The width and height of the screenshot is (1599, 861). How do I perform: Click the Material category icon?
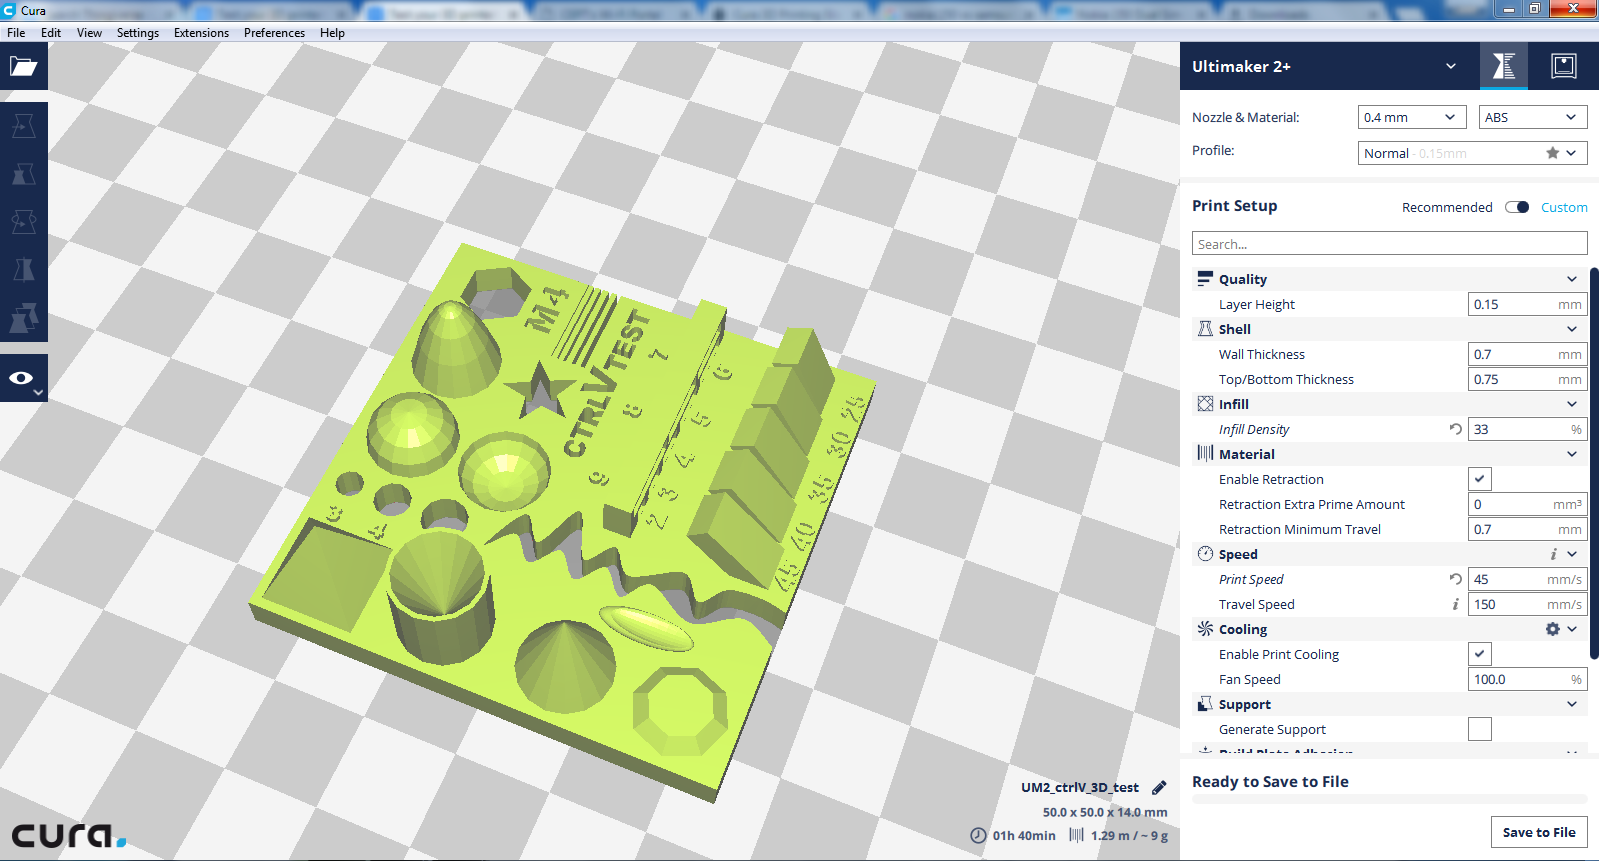tap(1205, 454)
